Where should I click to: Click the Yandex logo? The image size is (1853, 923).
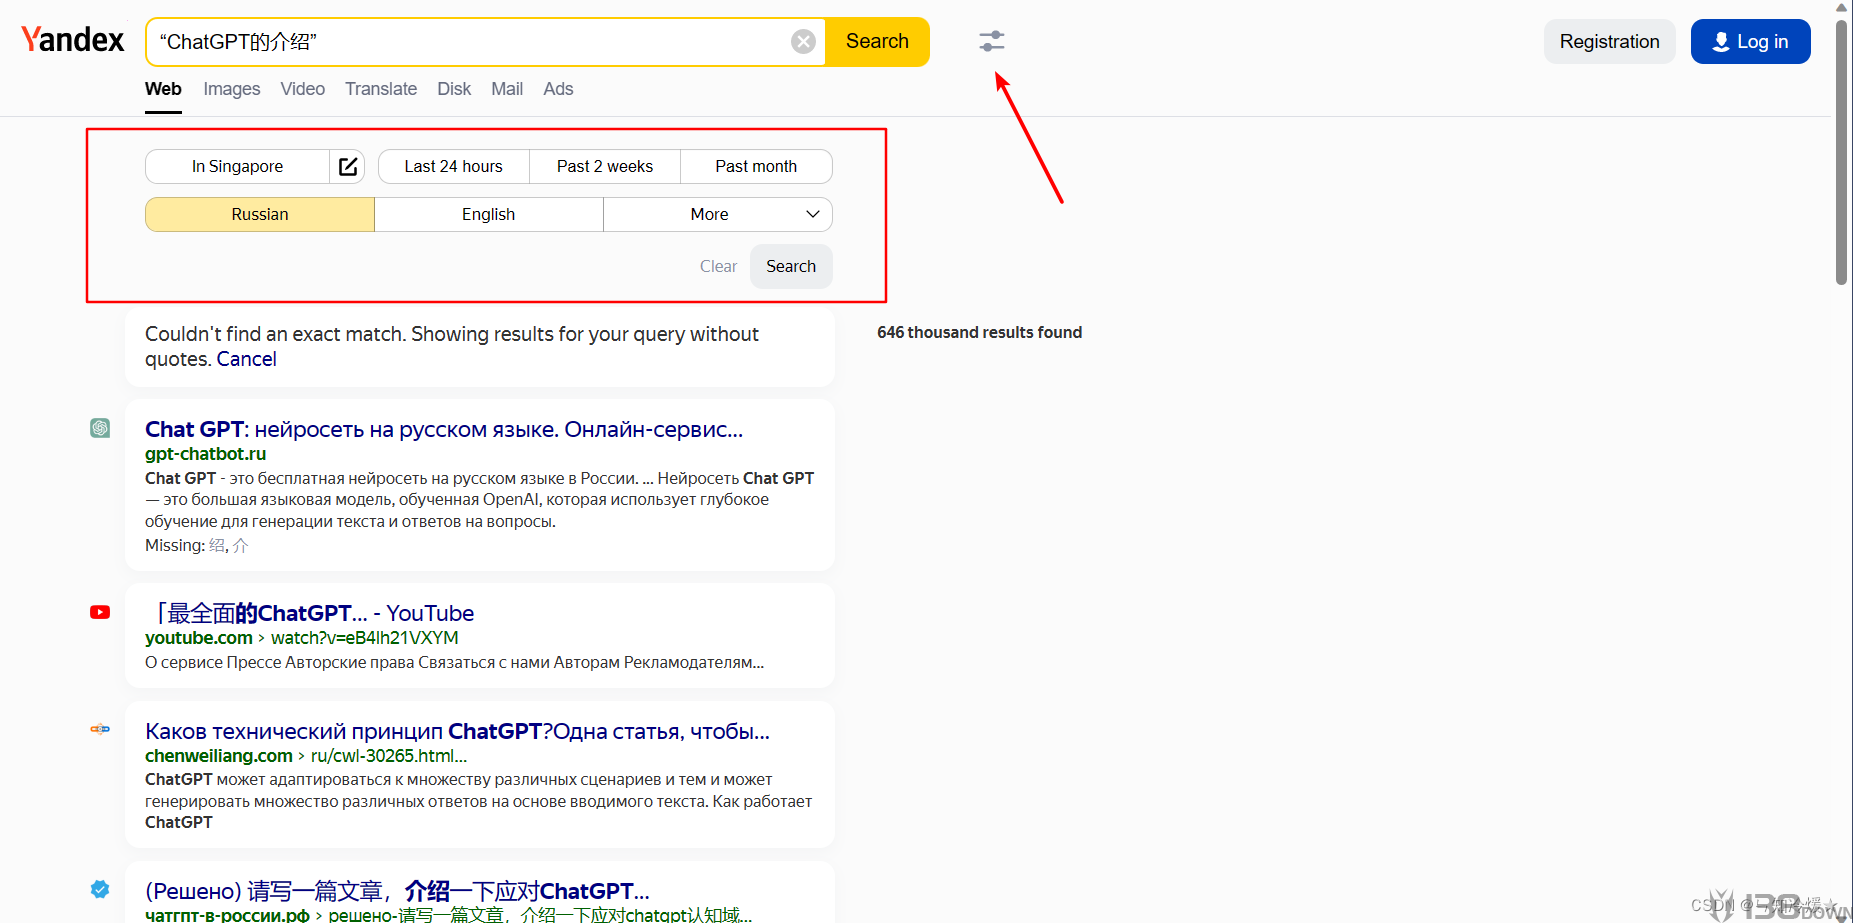pyautogui.click(x=73, y=40)
